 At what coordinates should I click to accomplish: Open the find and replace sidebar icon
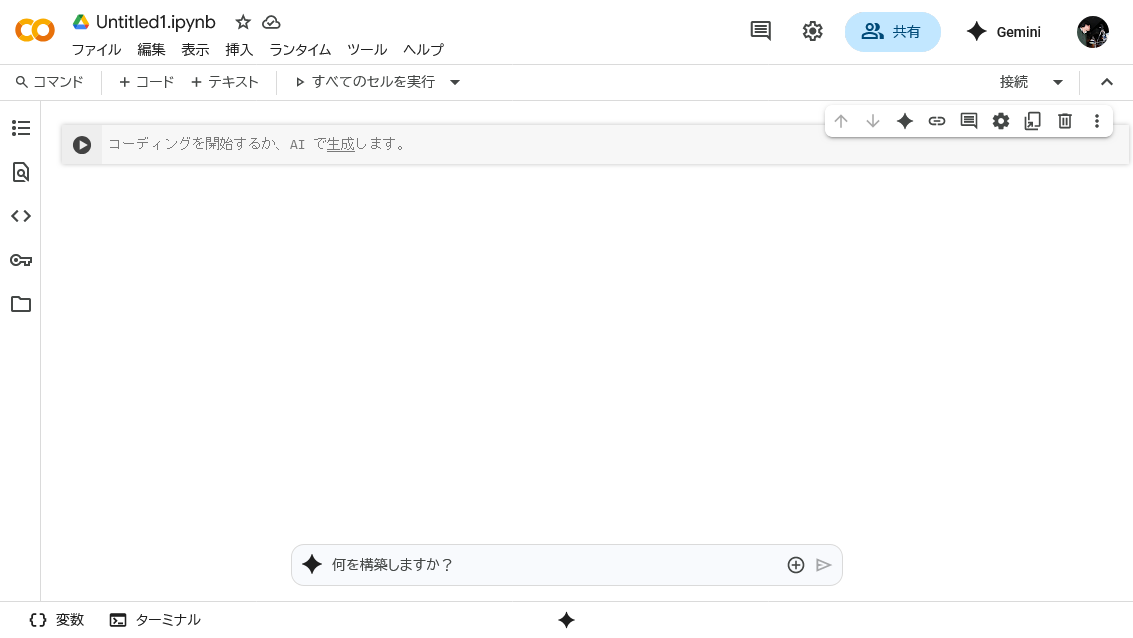[21, 172]
